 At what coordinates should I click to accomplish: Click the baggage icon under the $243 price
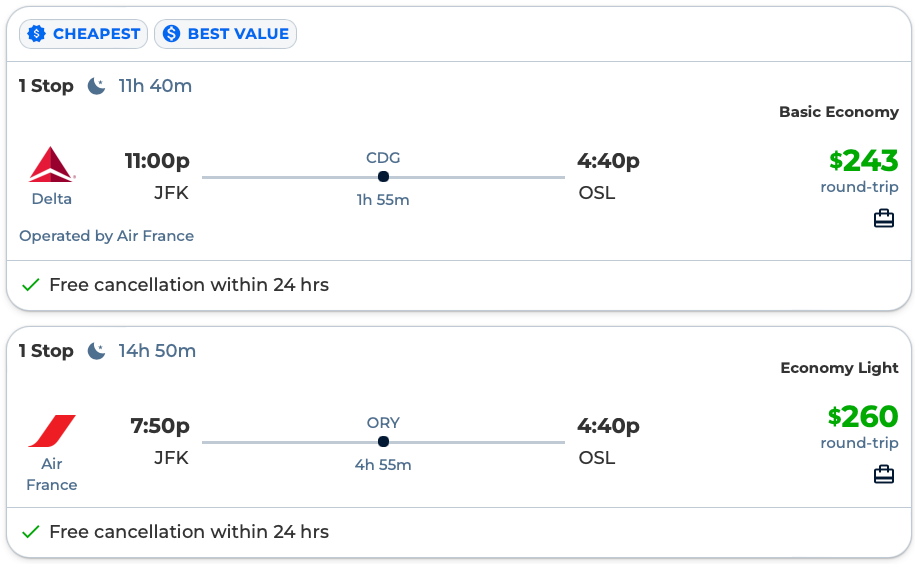[883, 218]
